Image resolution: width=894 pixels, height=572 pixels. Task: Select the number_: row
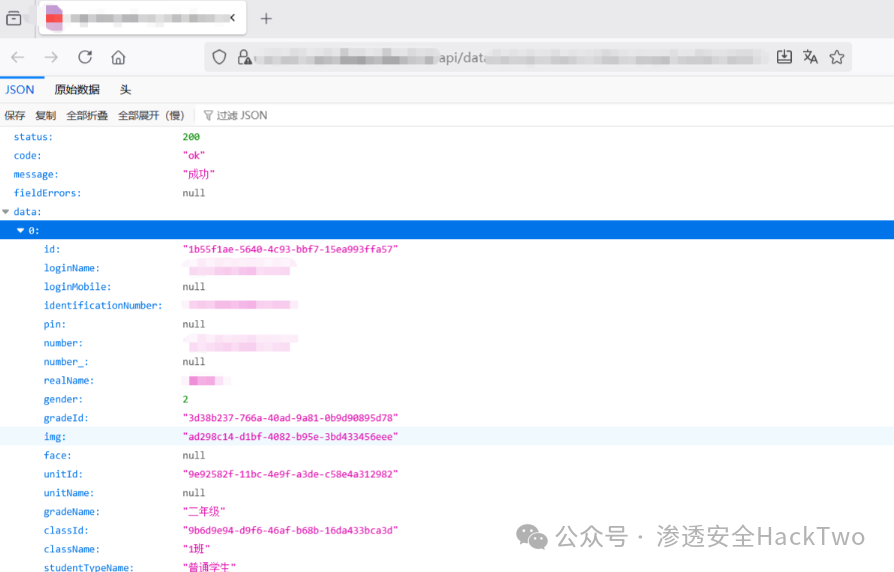coord(447,362)
